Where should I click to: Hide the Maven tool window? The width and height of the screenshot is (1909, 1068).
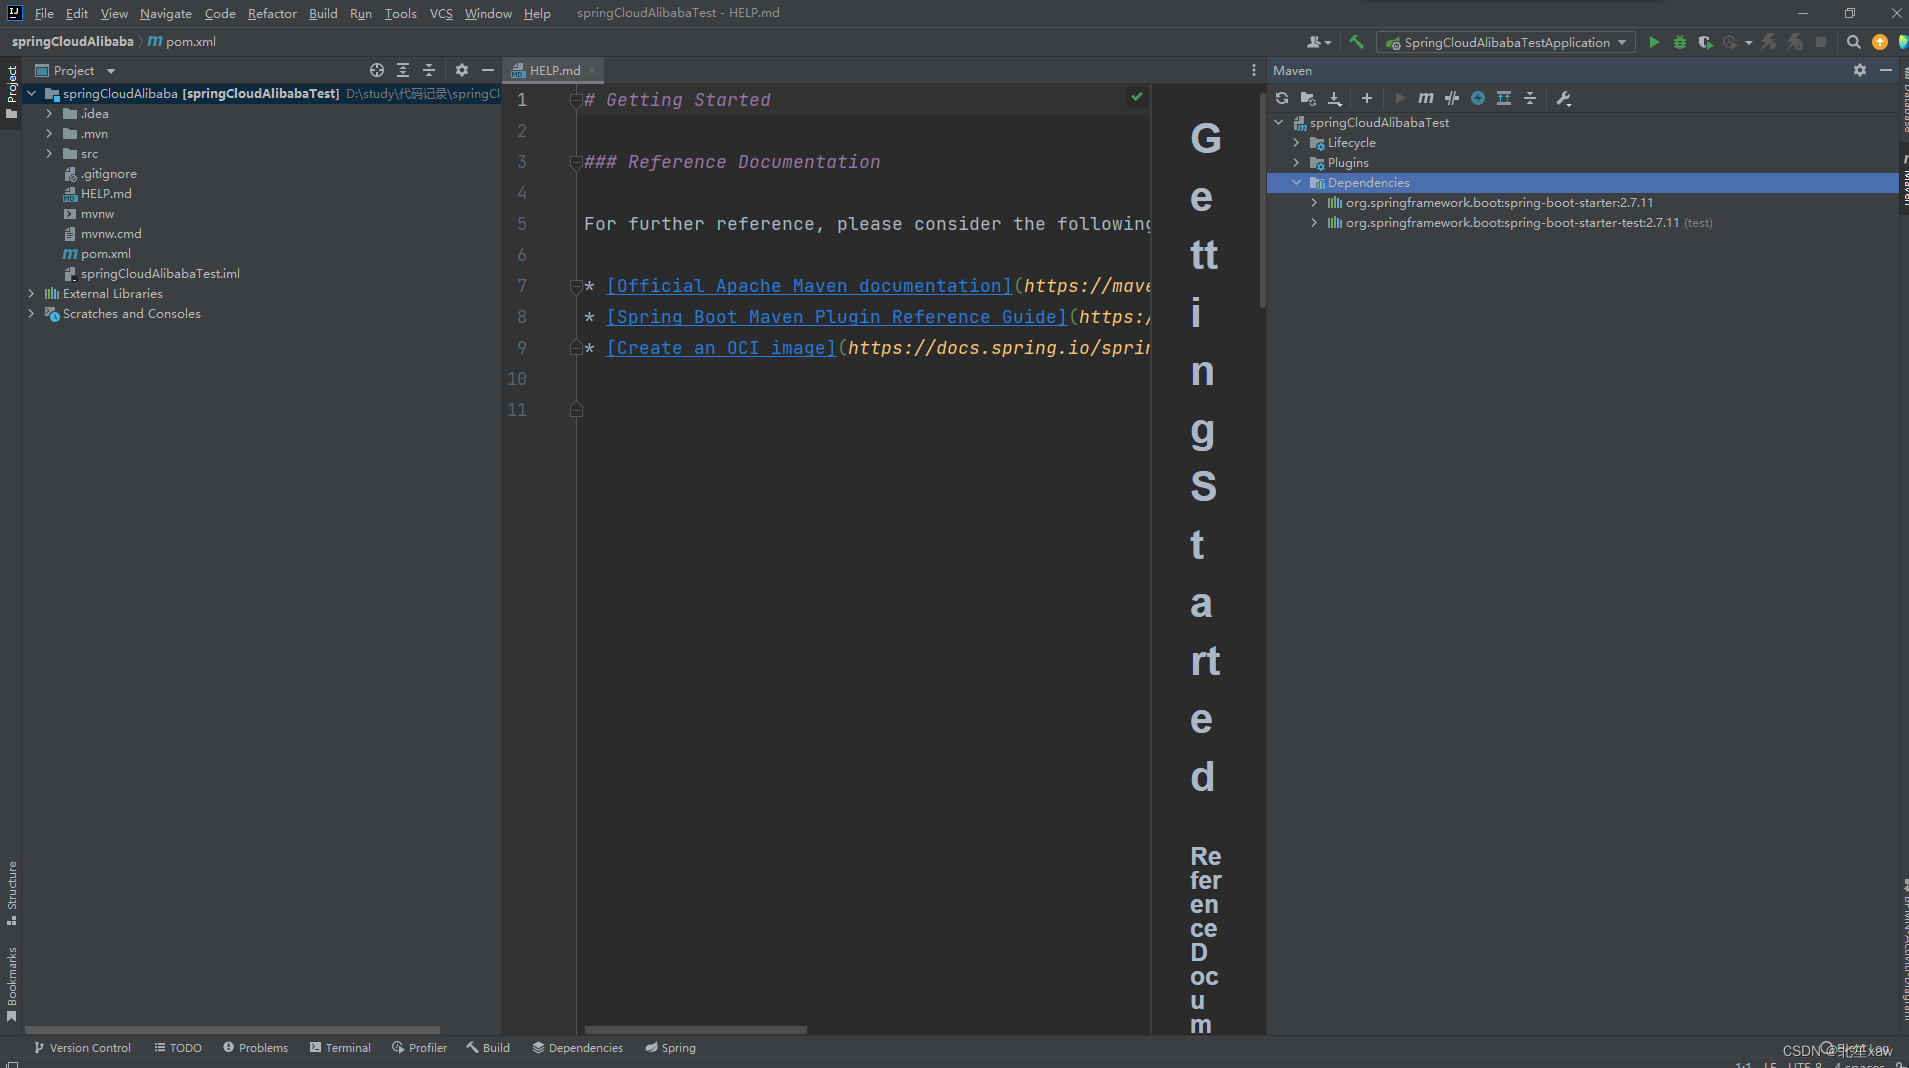[1886, 70]
